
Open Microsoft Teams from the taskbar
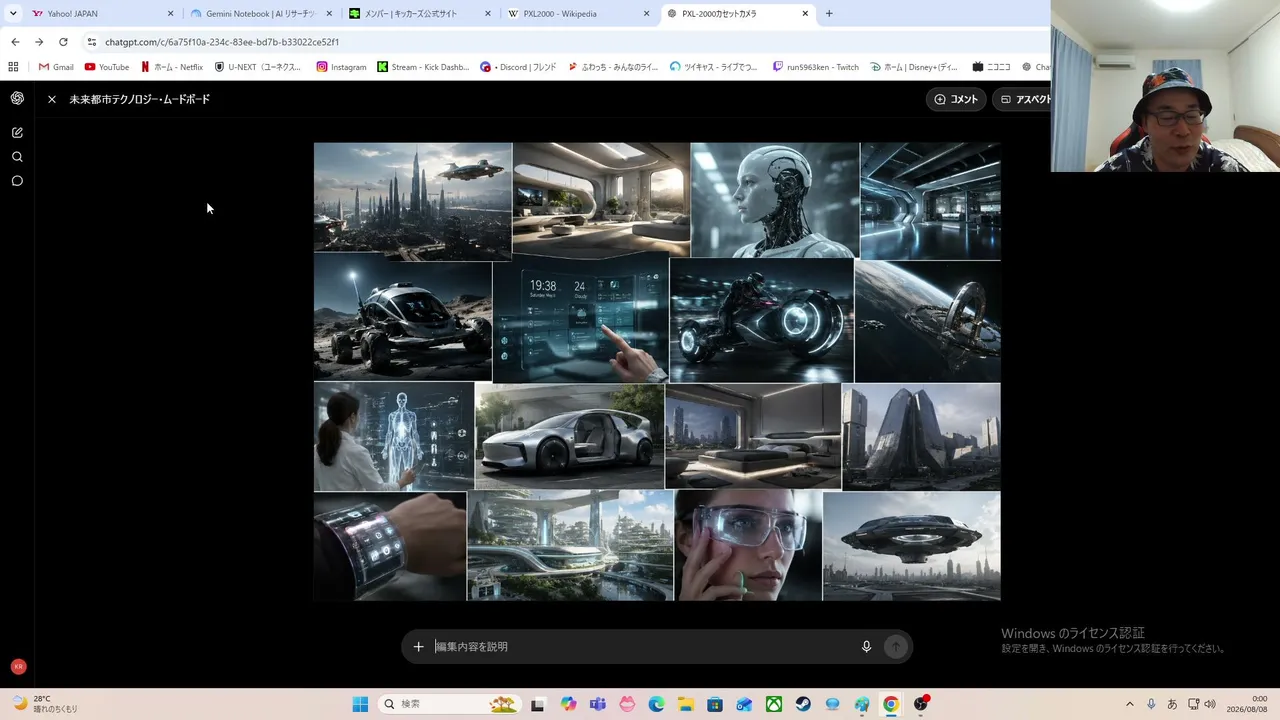click(x=598, y=704)
